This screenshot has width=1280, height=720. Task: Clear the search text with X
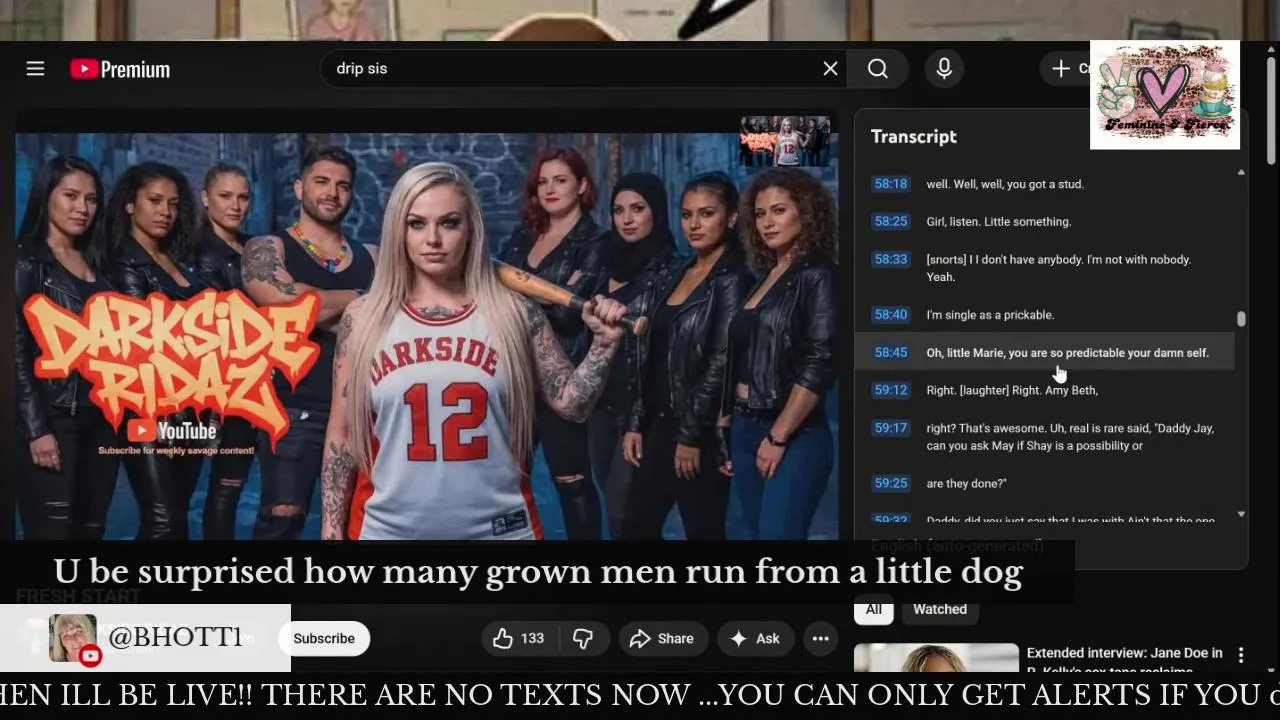coord(830,68)
